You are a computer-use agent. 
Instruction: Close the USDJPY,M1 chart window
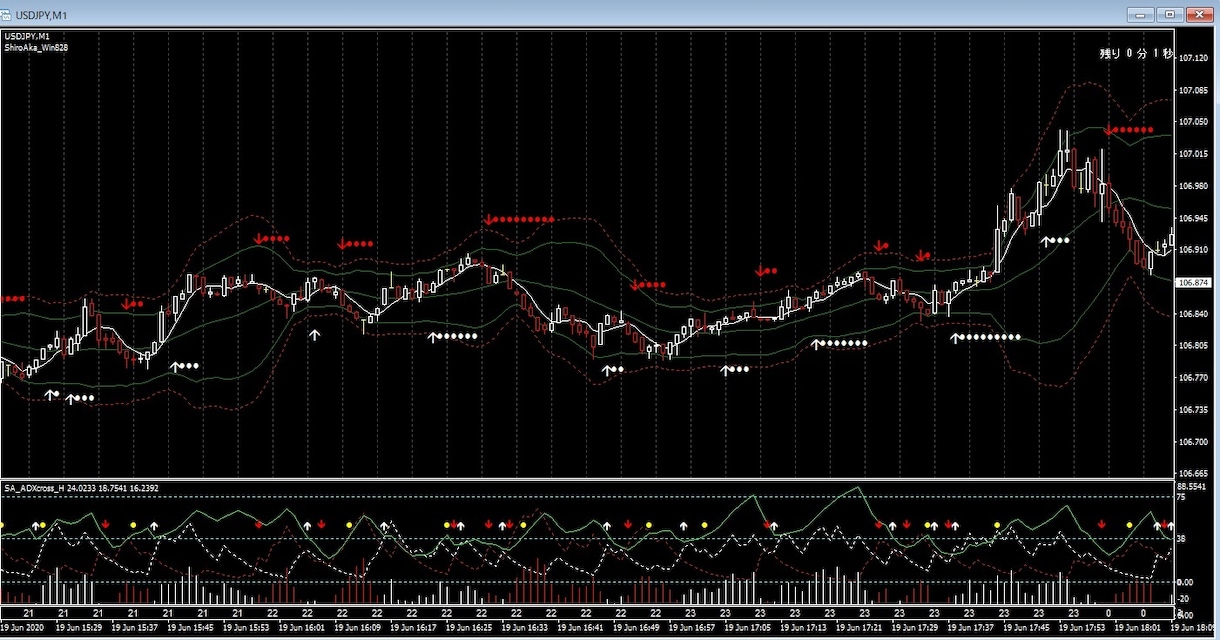click(x=1198, y=14)
